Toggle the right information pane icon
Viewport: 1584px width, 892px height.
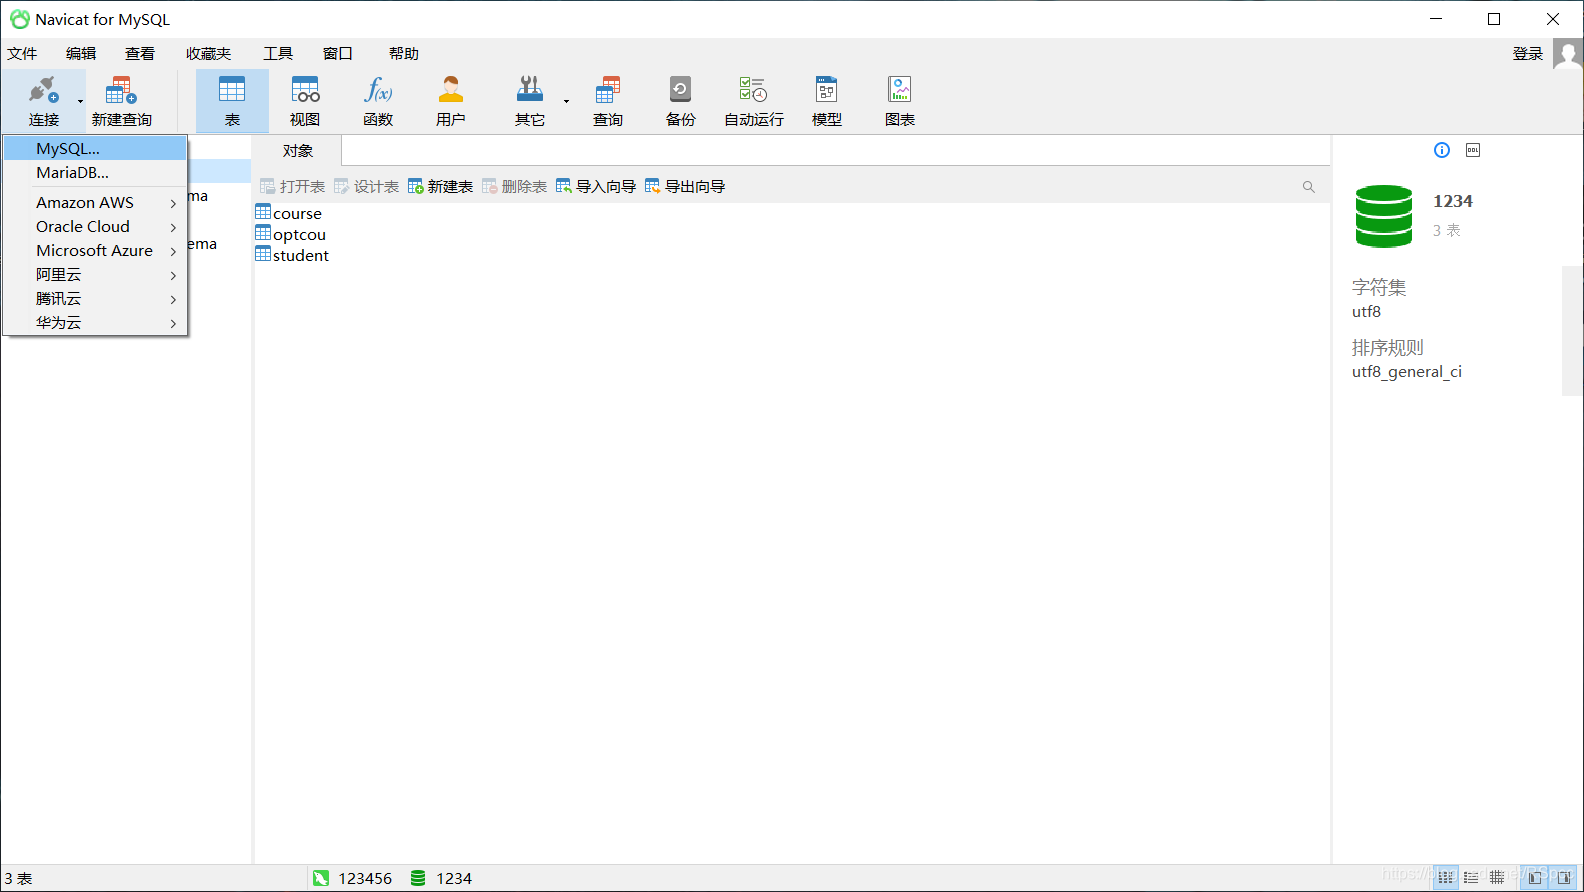(1563, 877)
